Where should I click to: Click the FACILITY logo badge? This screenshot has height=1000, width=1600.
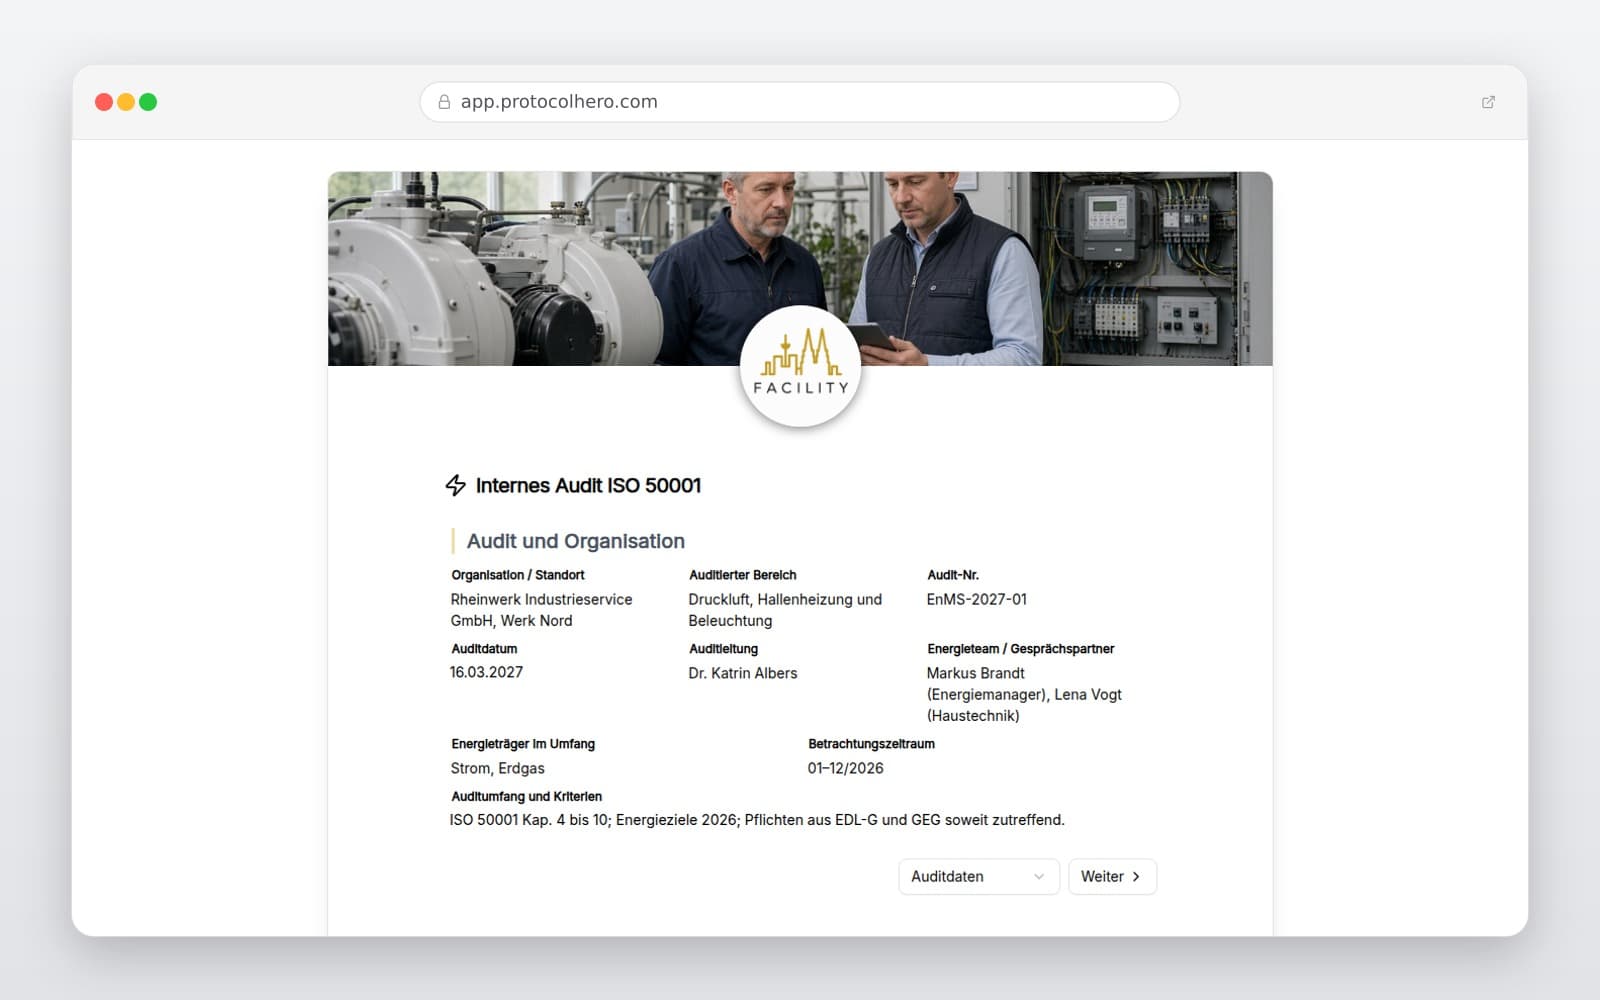pos(800,366)
